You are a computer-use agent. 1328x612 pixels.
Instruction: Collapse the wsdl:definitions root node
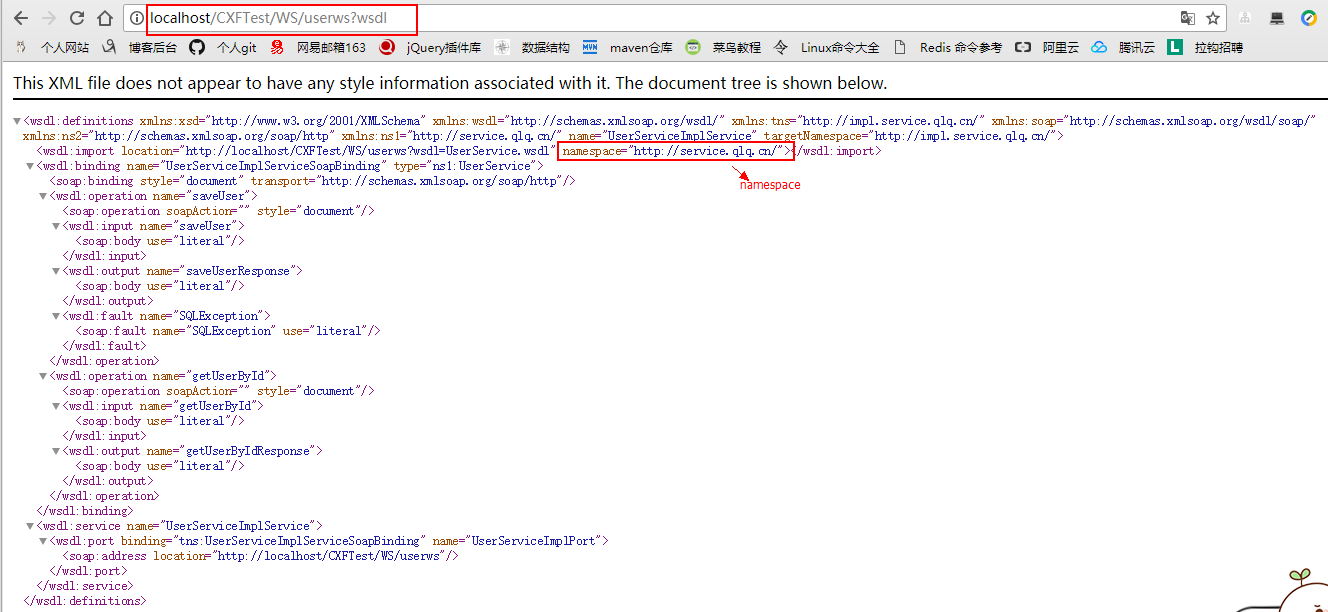point(18,121)
